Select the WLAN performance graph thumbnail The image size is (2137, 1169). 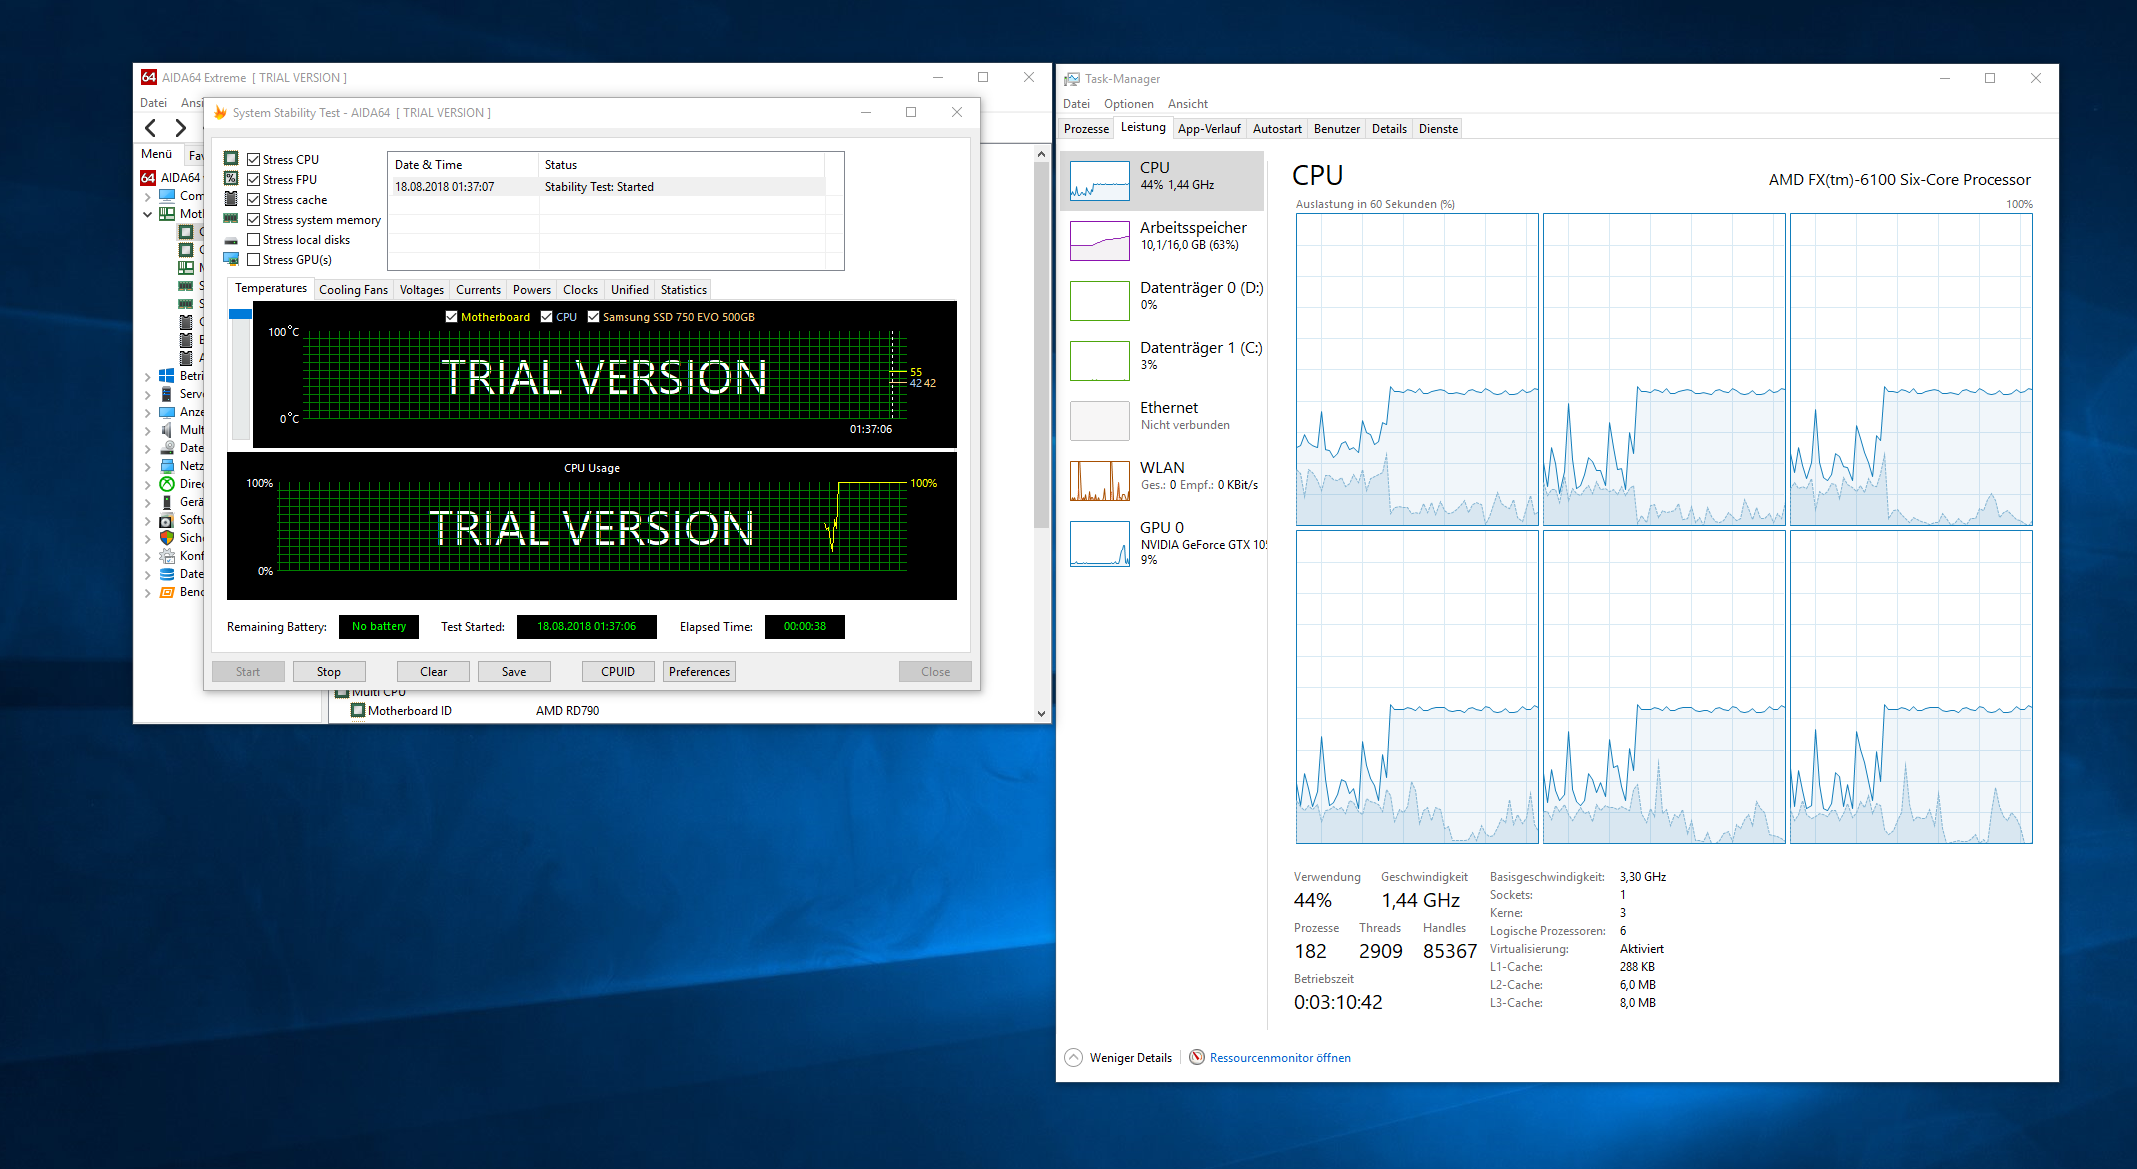click(x=1099, y=481)
